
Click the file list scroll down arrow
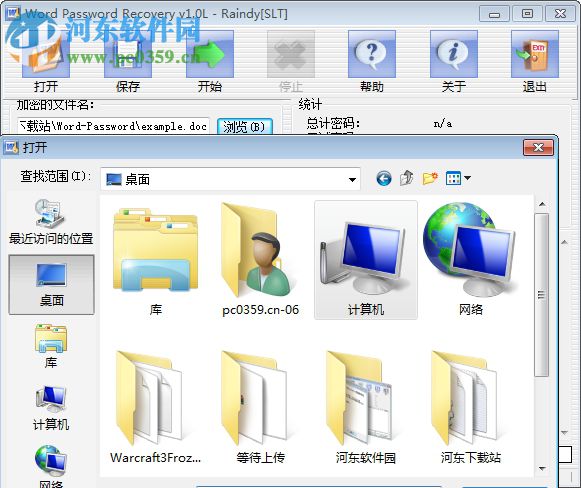542,469
